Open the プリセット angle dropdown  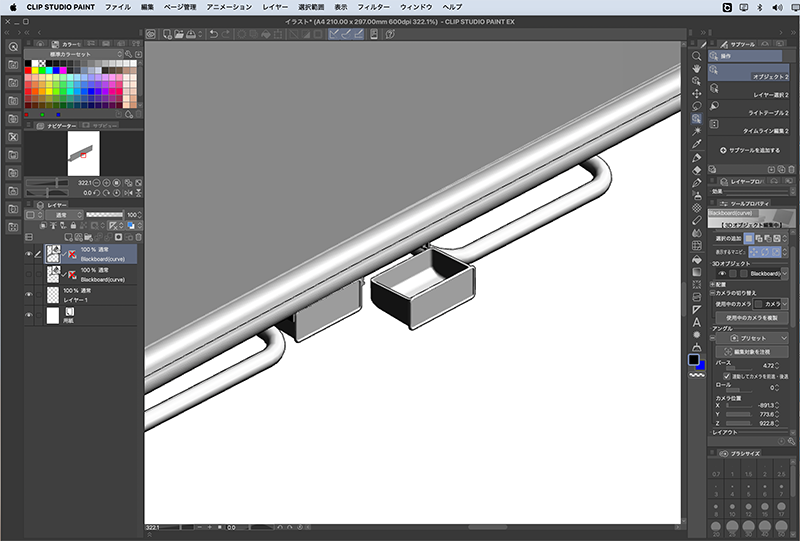pos(750,338)
